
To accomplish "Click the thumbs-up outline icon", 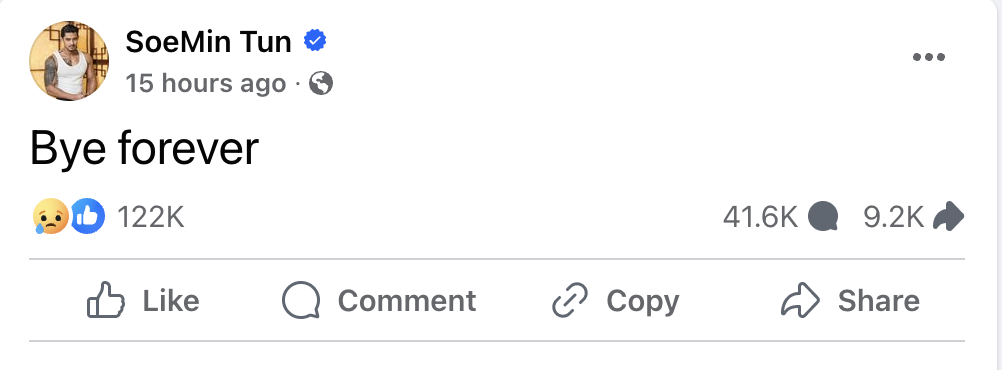I will click(x=106, y=300).
